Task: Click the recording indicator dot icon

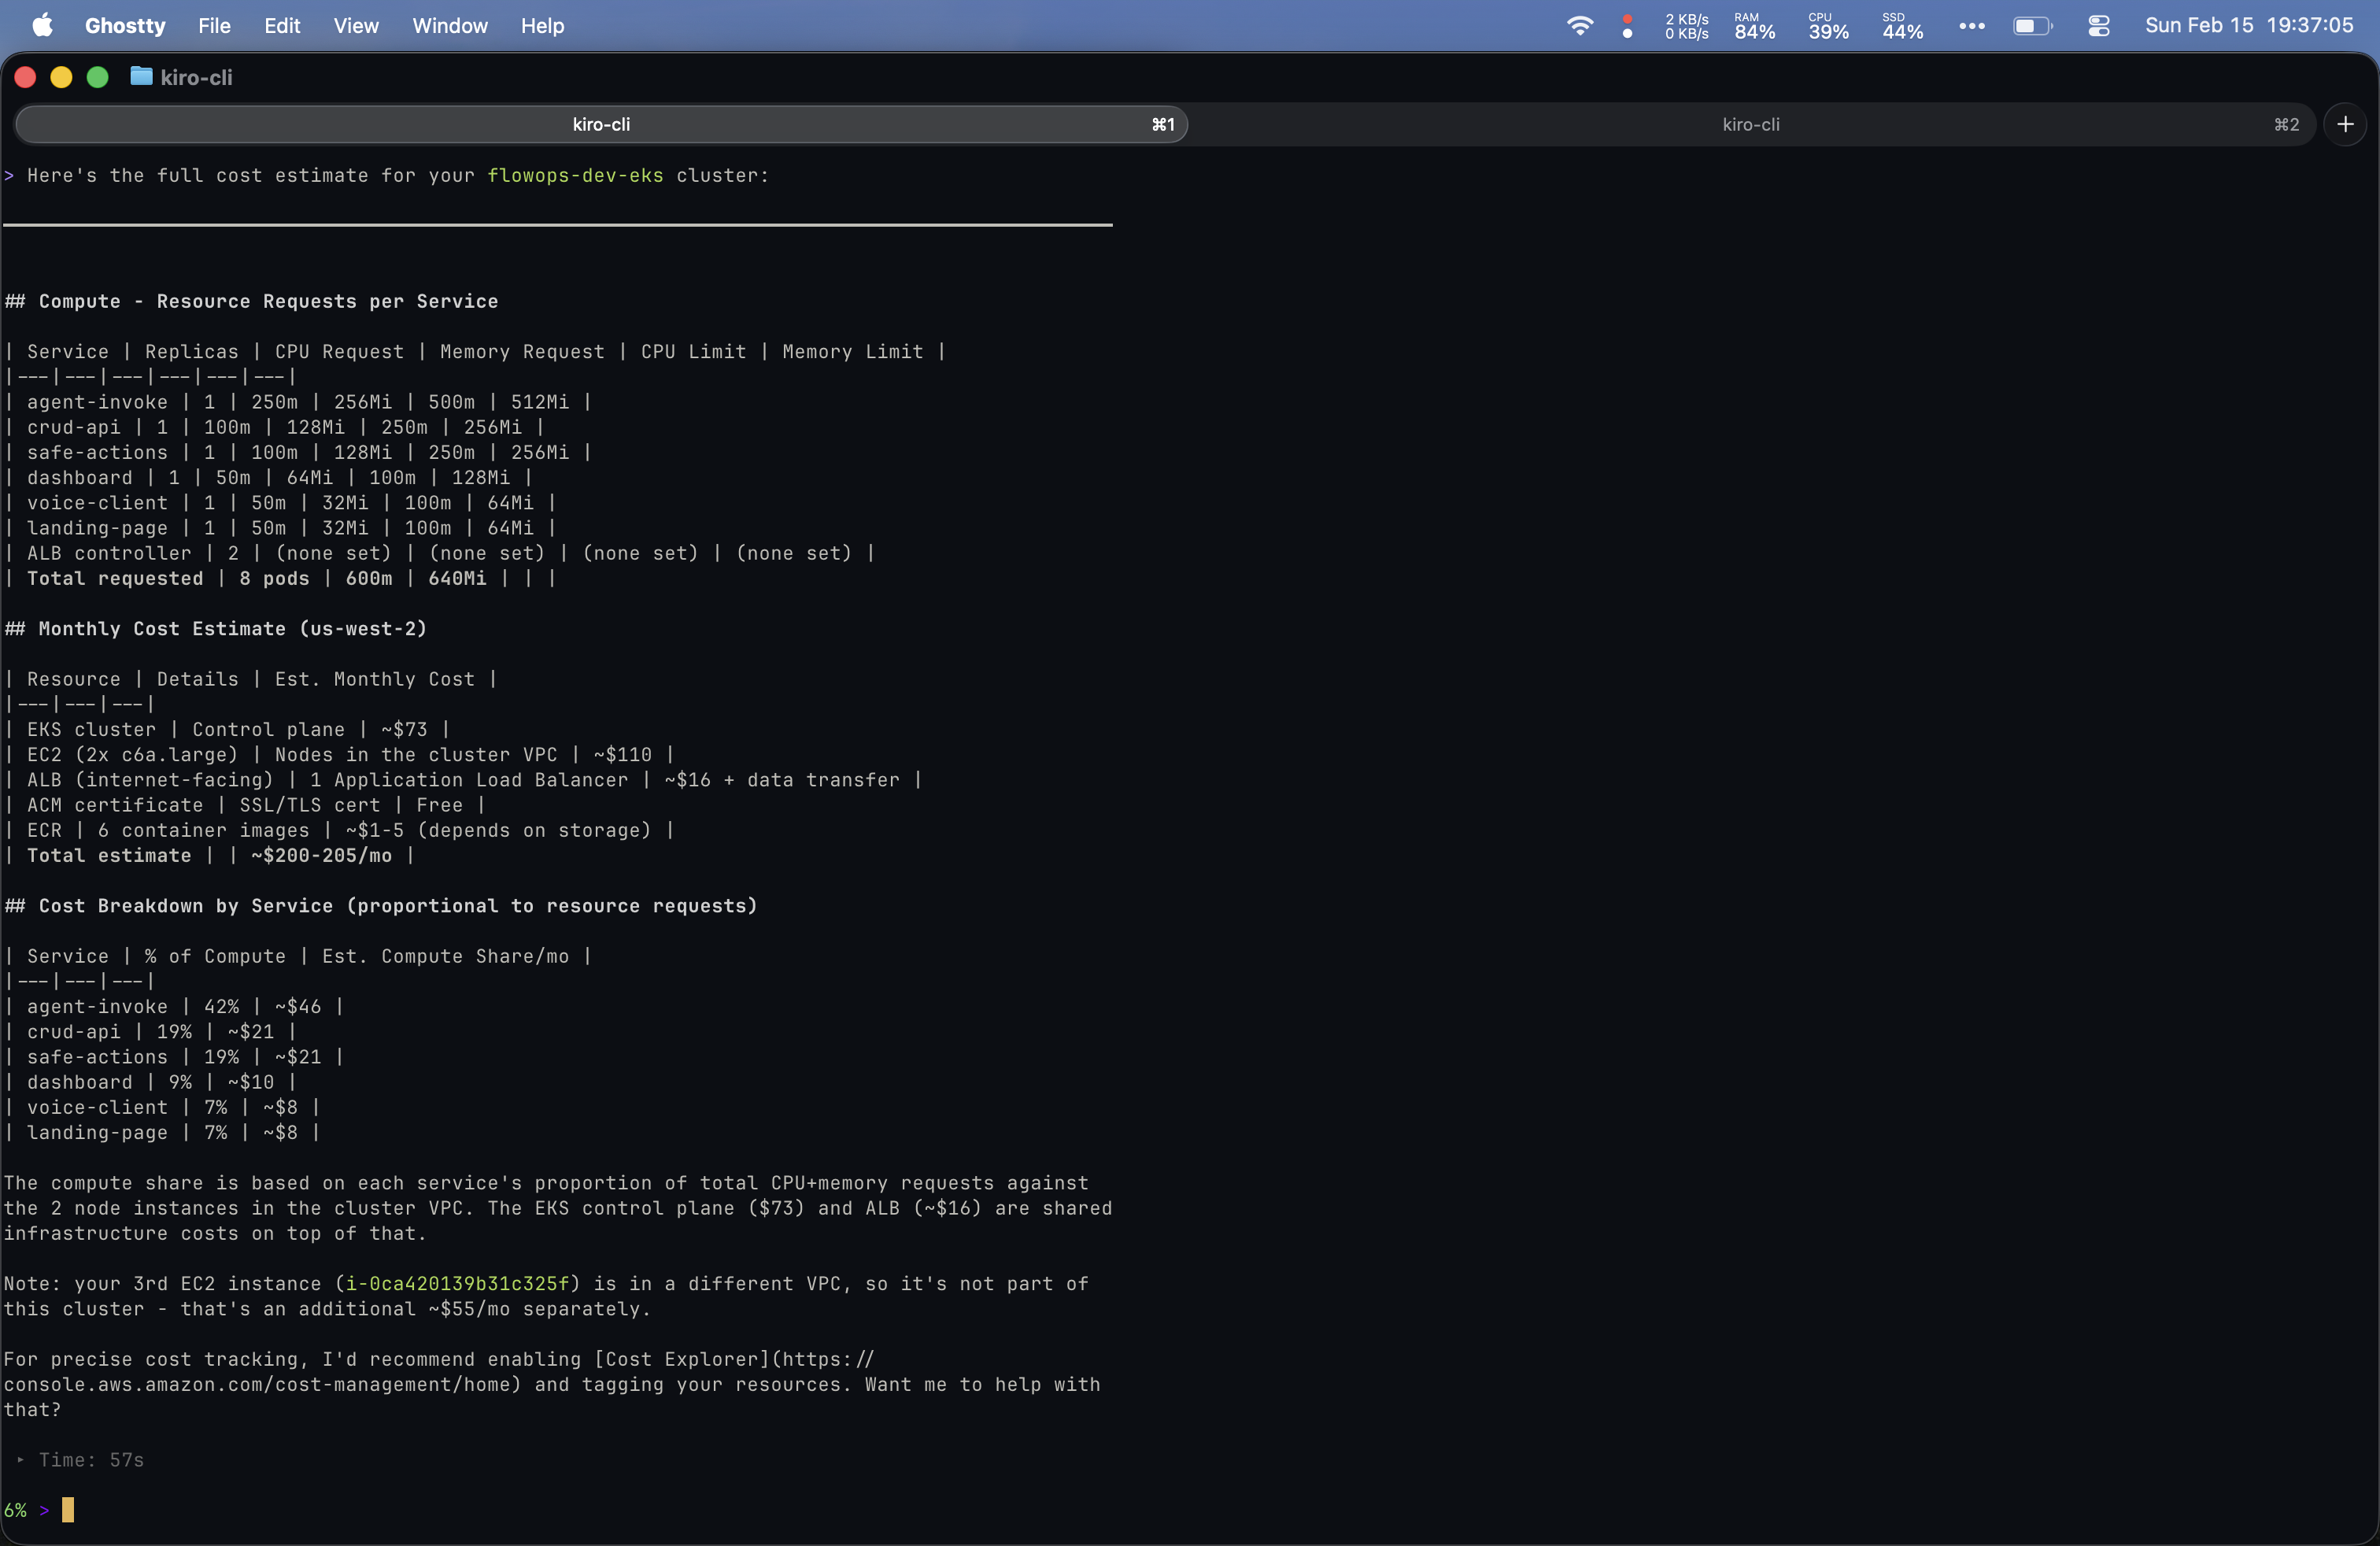Action: pyautogui.click(x=1627, y=26)
